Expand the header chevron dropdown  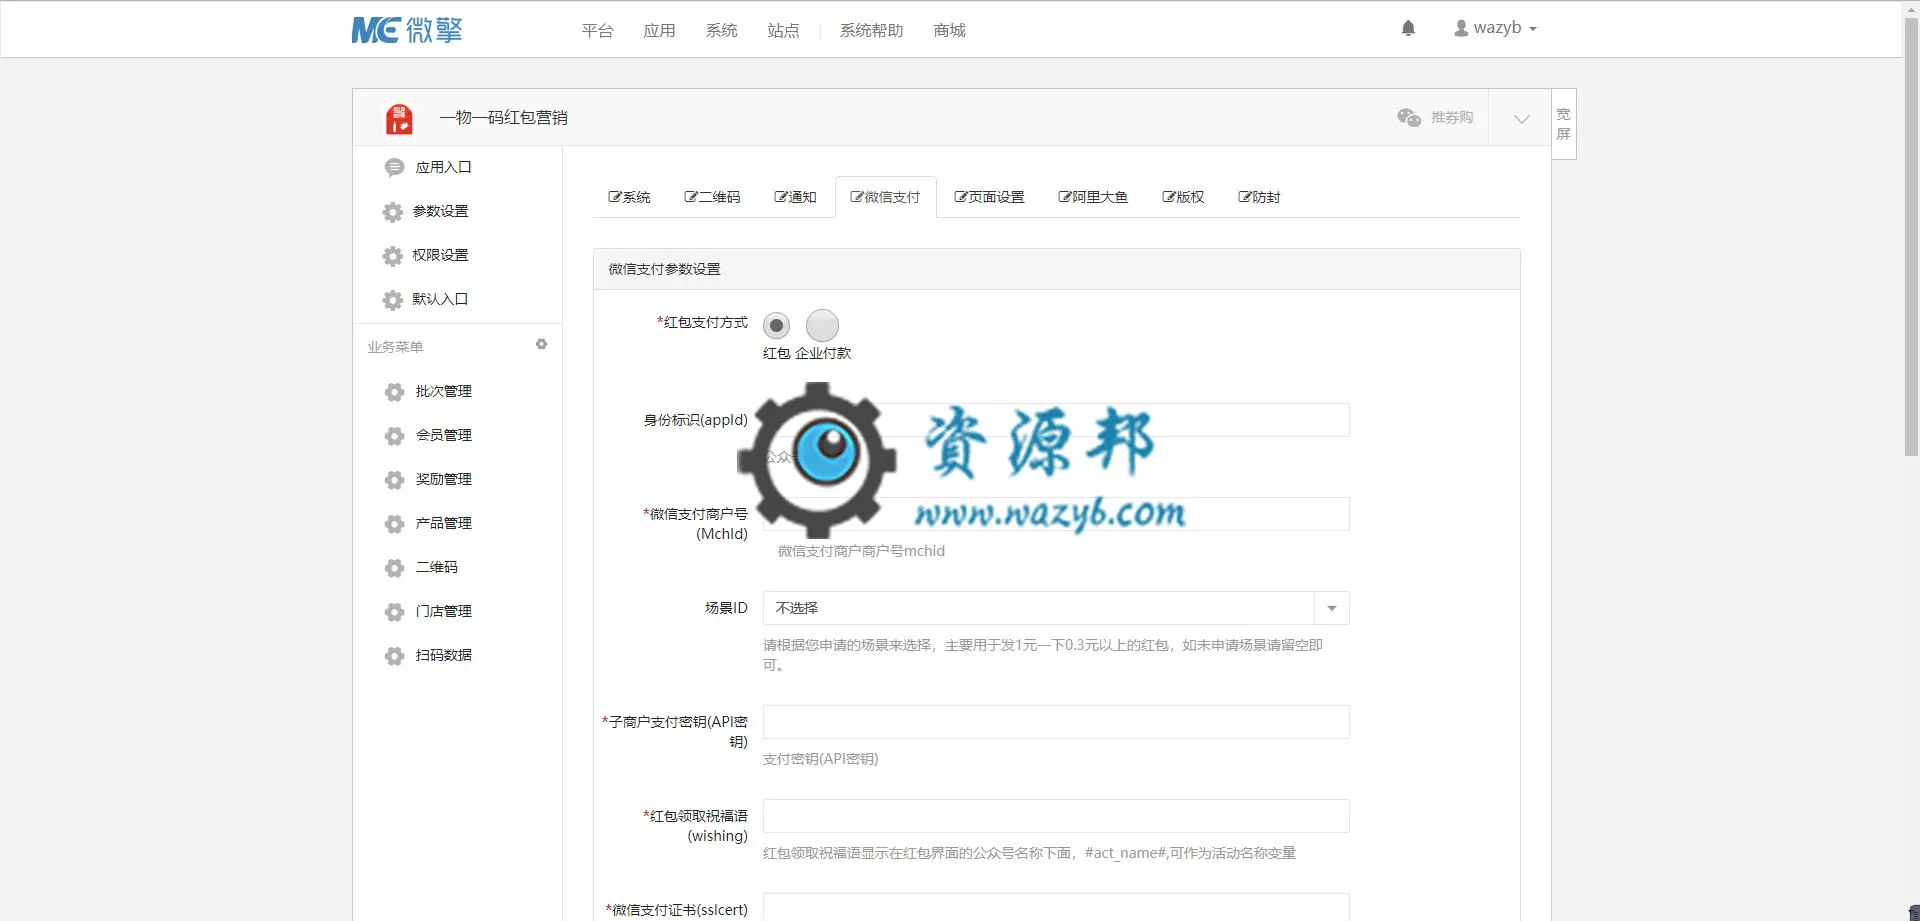1521,118
